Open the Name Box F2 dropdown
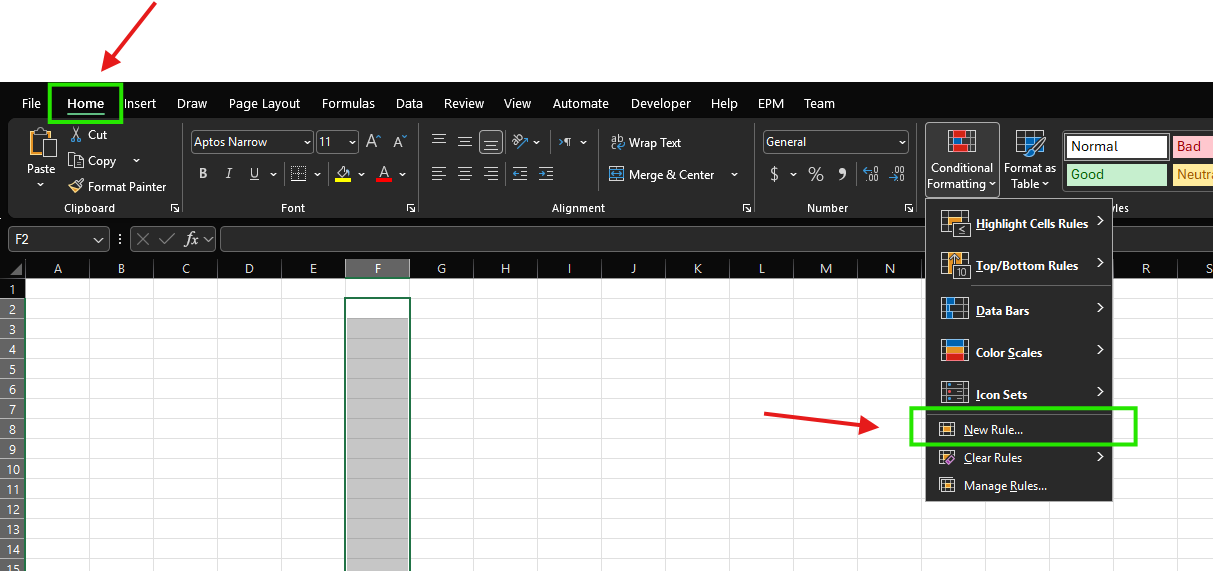 click(x=98, y=240)
